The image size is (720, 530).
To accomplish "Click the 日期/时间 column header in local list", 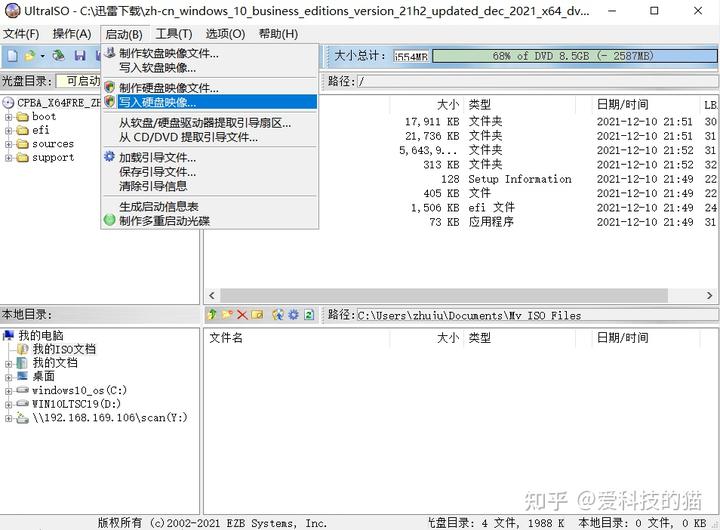I will [x=645, y=338].
